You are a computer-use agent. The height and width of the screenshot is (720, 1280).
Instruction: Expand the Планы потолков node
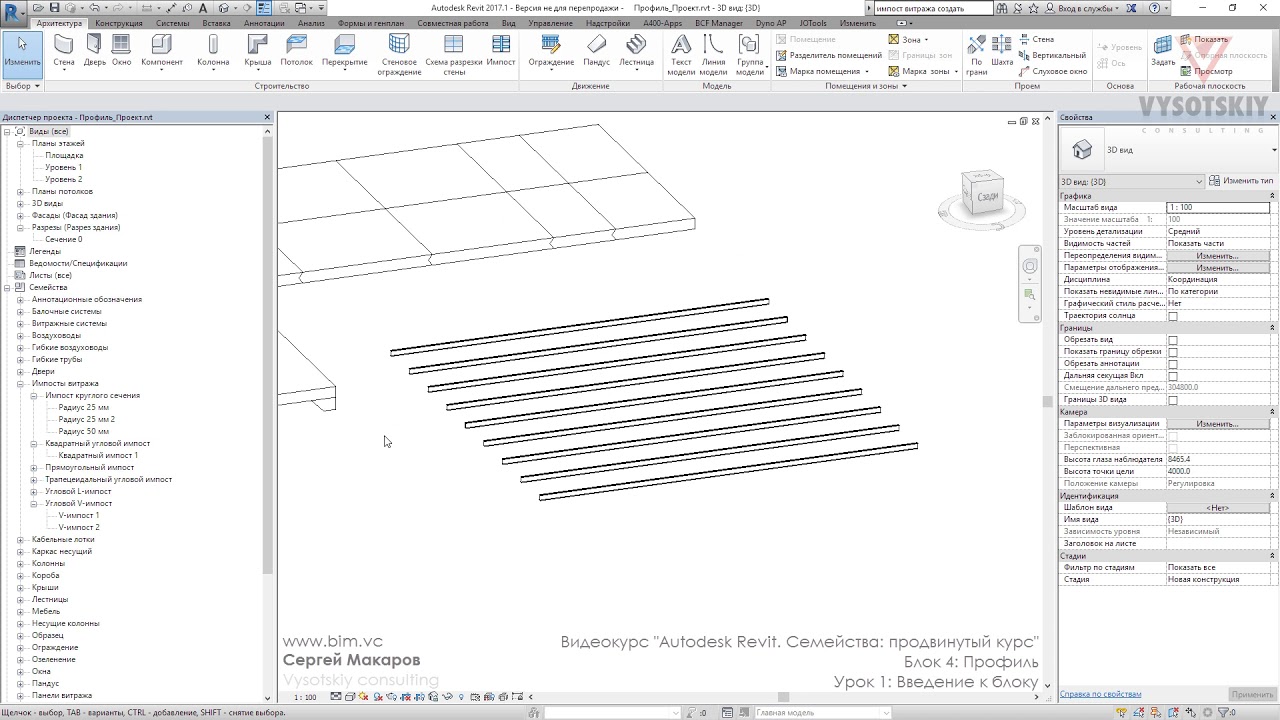pyautogui.click(x=20, y=191)
